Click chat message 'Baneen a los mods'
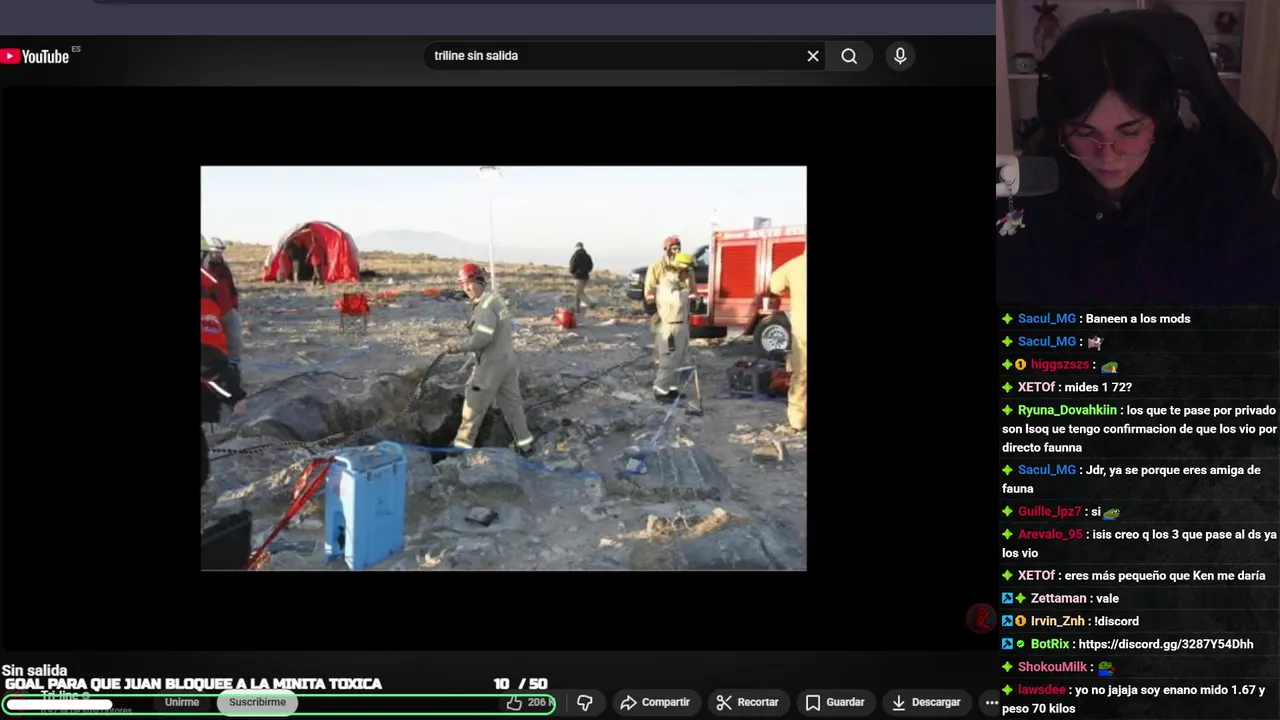Viewport: 1280px width, 720px height. pos(1138,319)
